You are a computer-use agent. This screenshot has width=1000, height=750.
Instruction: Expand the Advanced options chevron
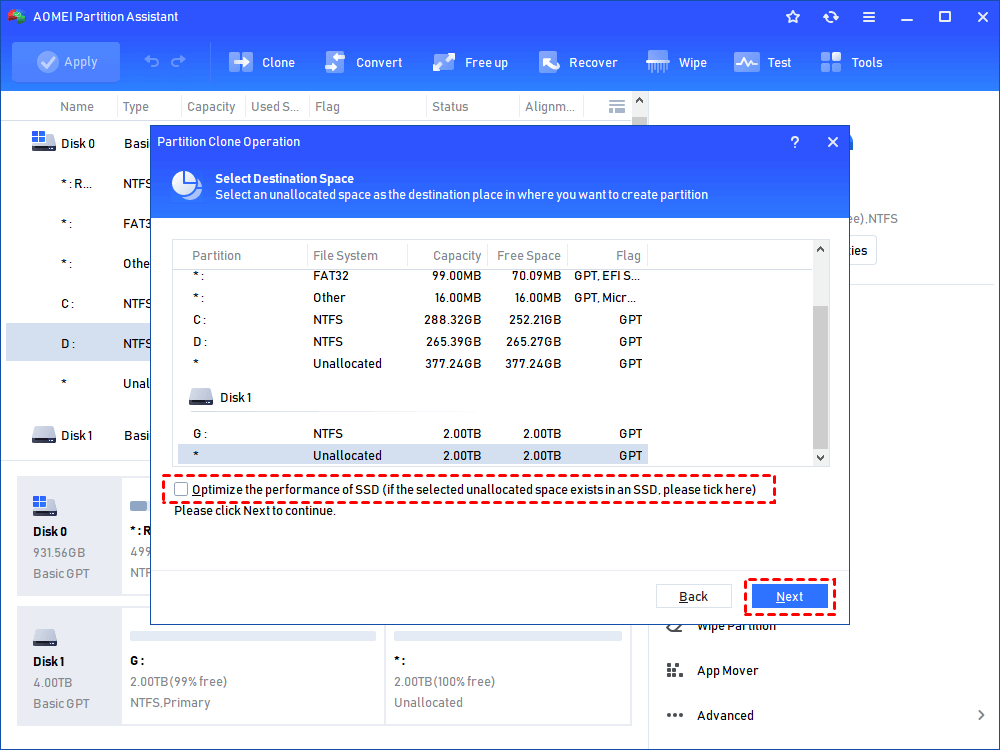[x=981, y=716]
